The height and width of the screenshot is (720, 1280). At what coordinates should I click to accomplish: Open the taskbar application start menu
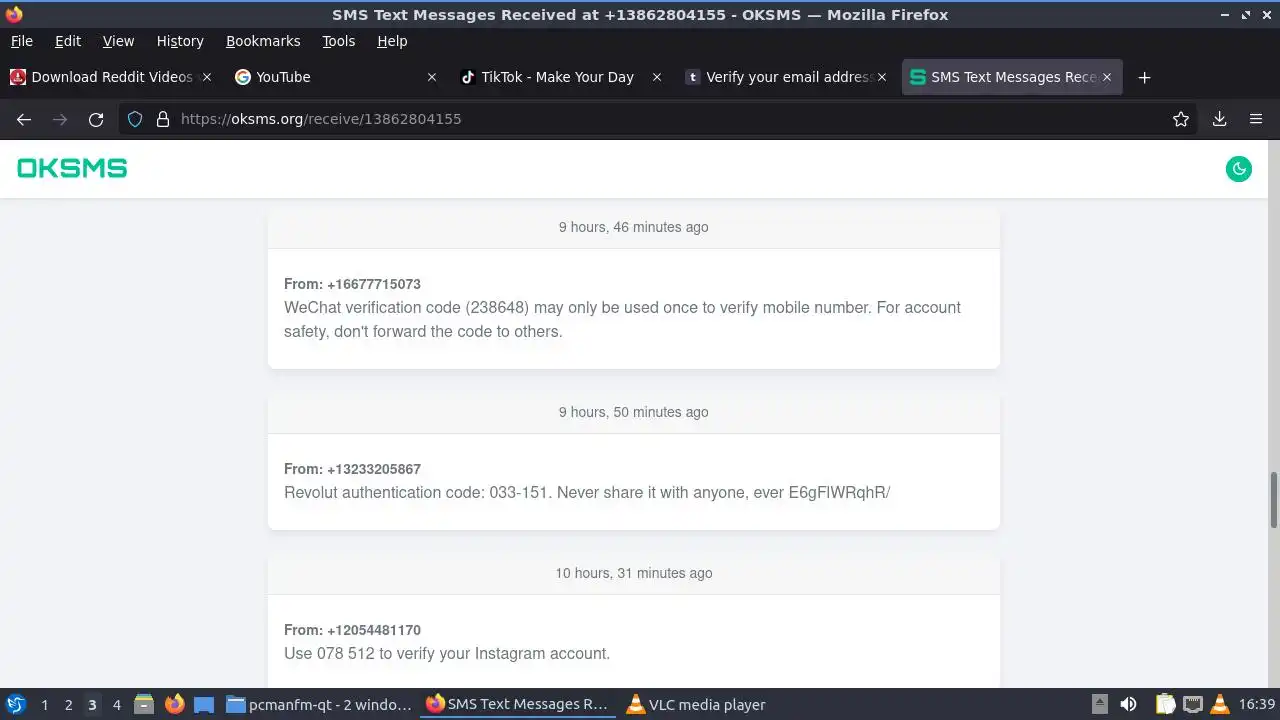click(16, 704)
